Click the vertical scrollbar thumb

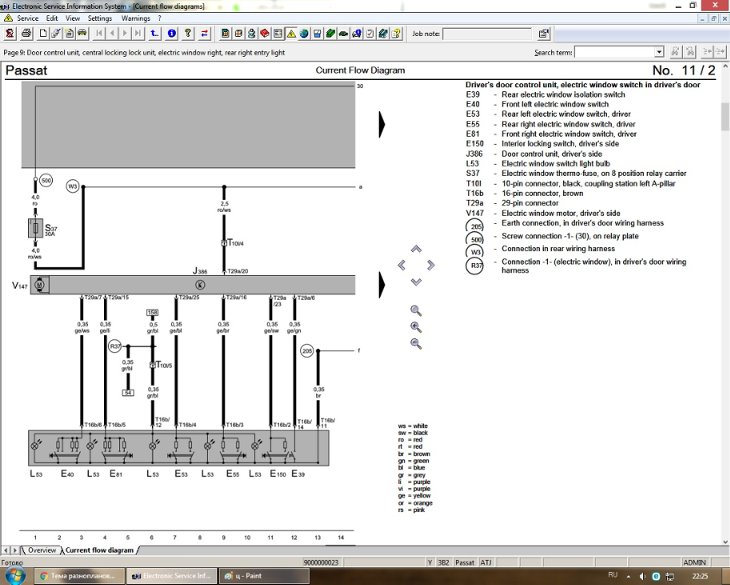tap(725, 116)
